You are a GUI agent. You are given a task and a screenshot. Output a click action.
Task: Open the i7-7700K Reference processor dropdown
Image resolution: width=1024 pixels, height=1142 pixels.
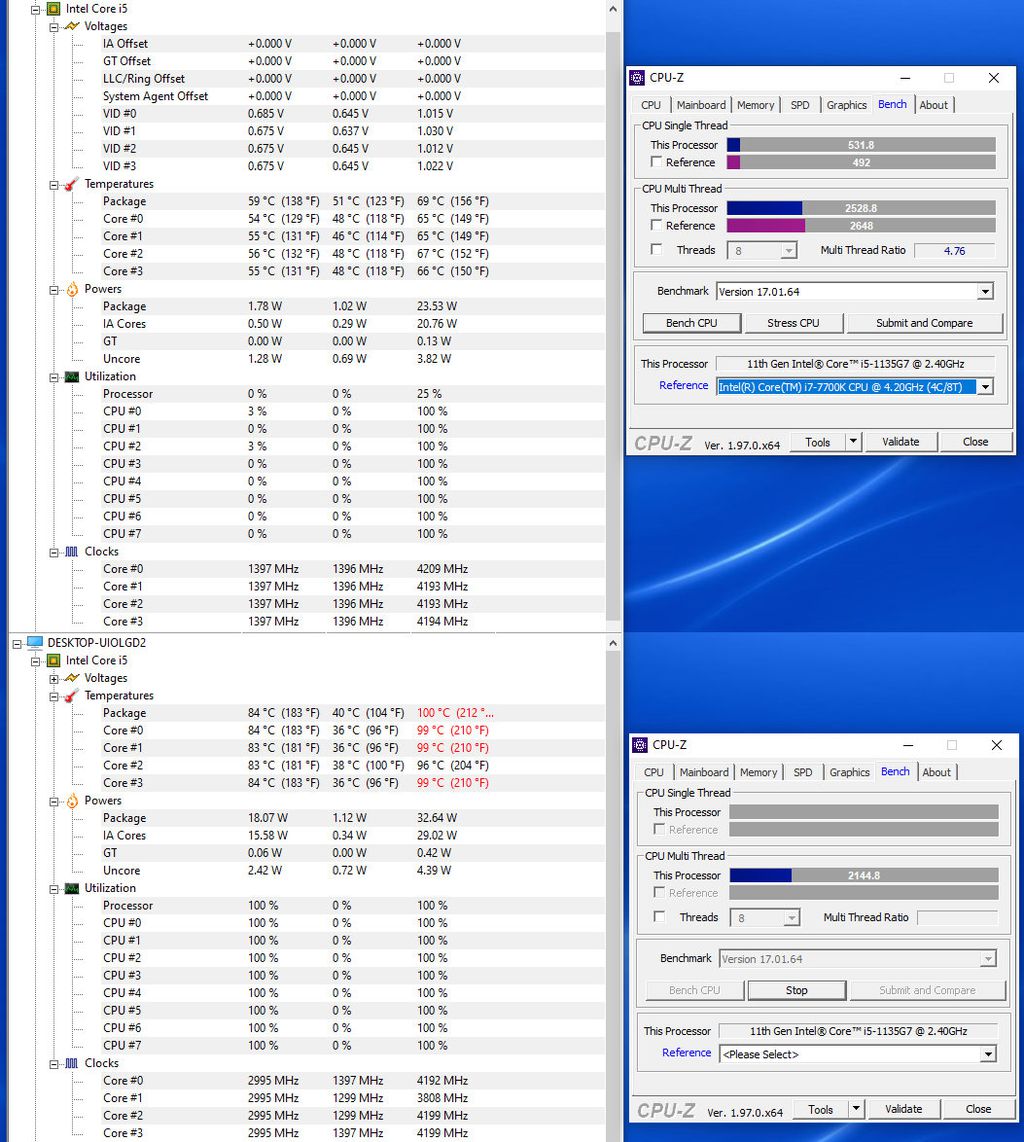(985, 387)
